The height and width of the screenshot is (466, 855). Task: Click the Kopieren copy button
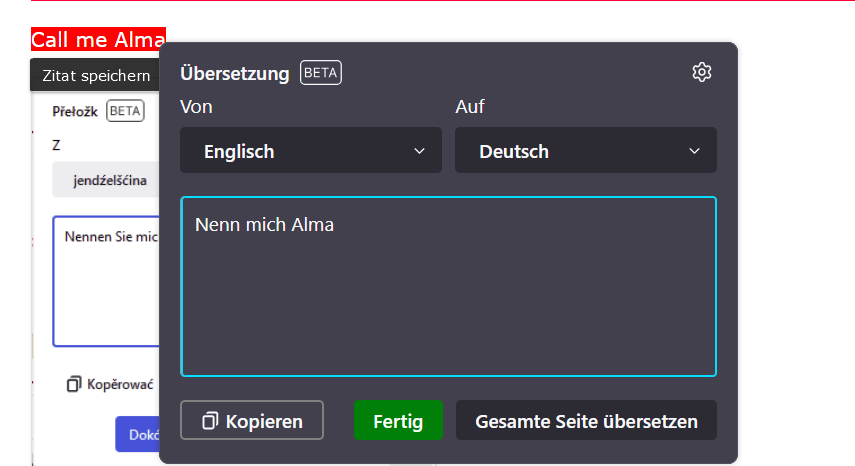[x=252, y=421]
